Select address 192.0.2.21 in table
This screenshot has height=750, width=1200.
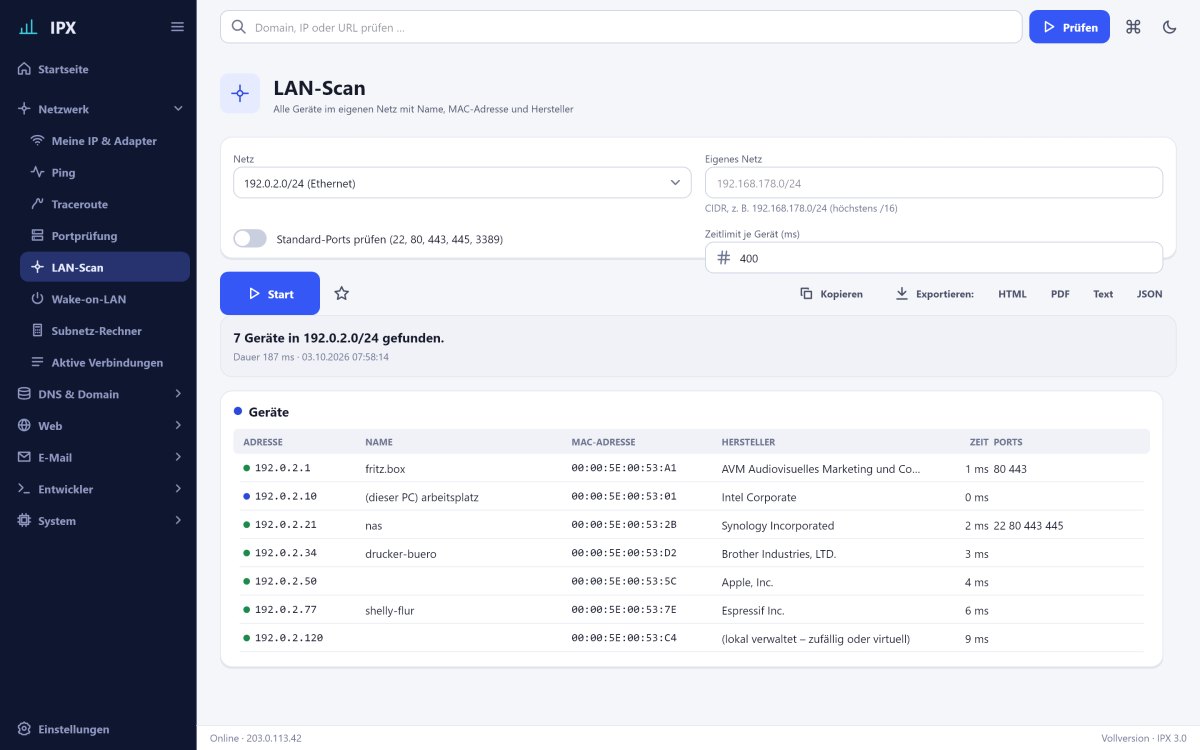(285, 525)
